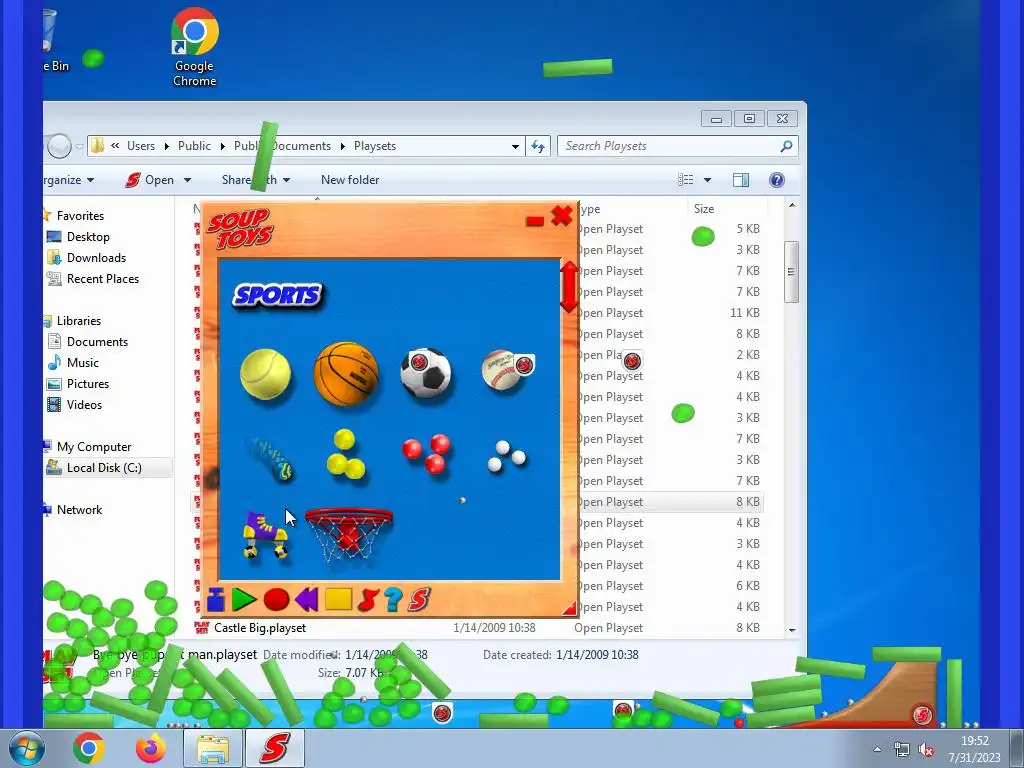1024x768 pixels.
Task: Select Network in navigation pane
Action: 79,510
